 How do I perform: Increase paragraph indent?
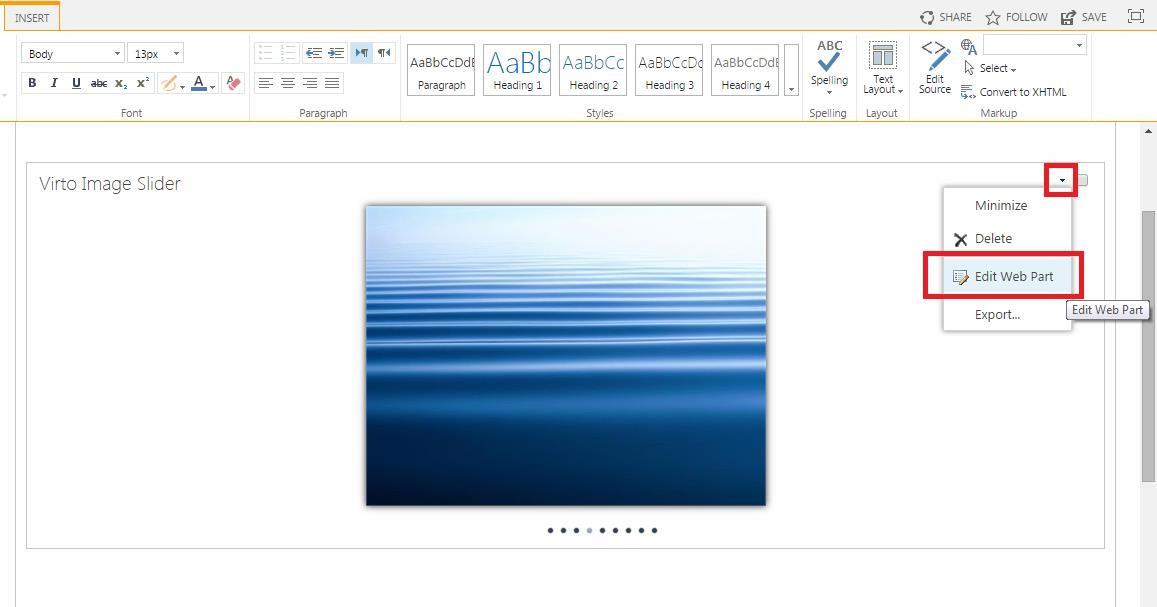[x=336, y=53]
